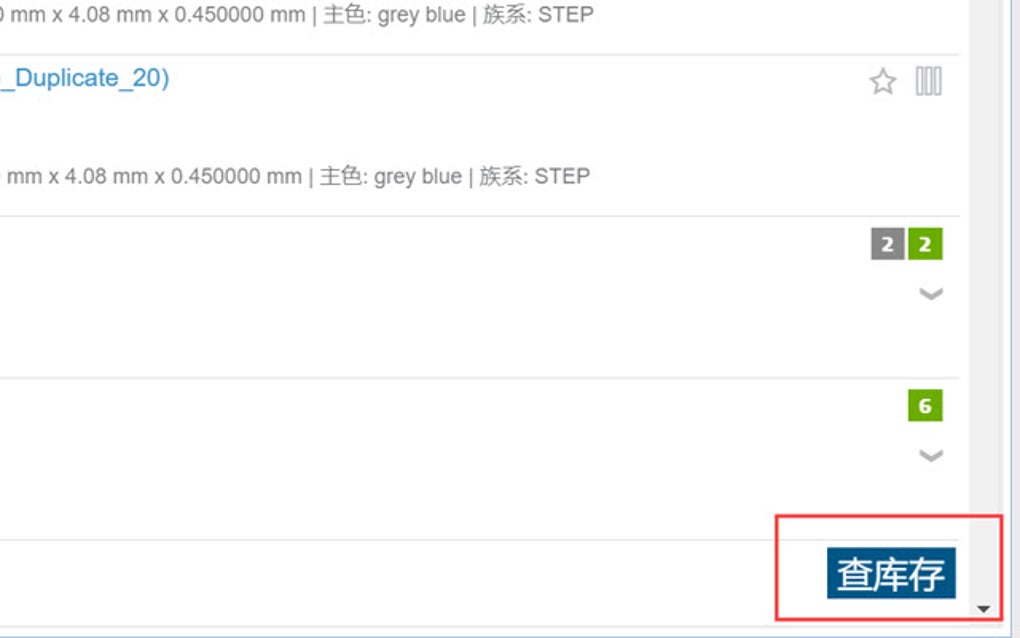
Task: Open the _Duplicate_20) link
Action: [85, 78]
